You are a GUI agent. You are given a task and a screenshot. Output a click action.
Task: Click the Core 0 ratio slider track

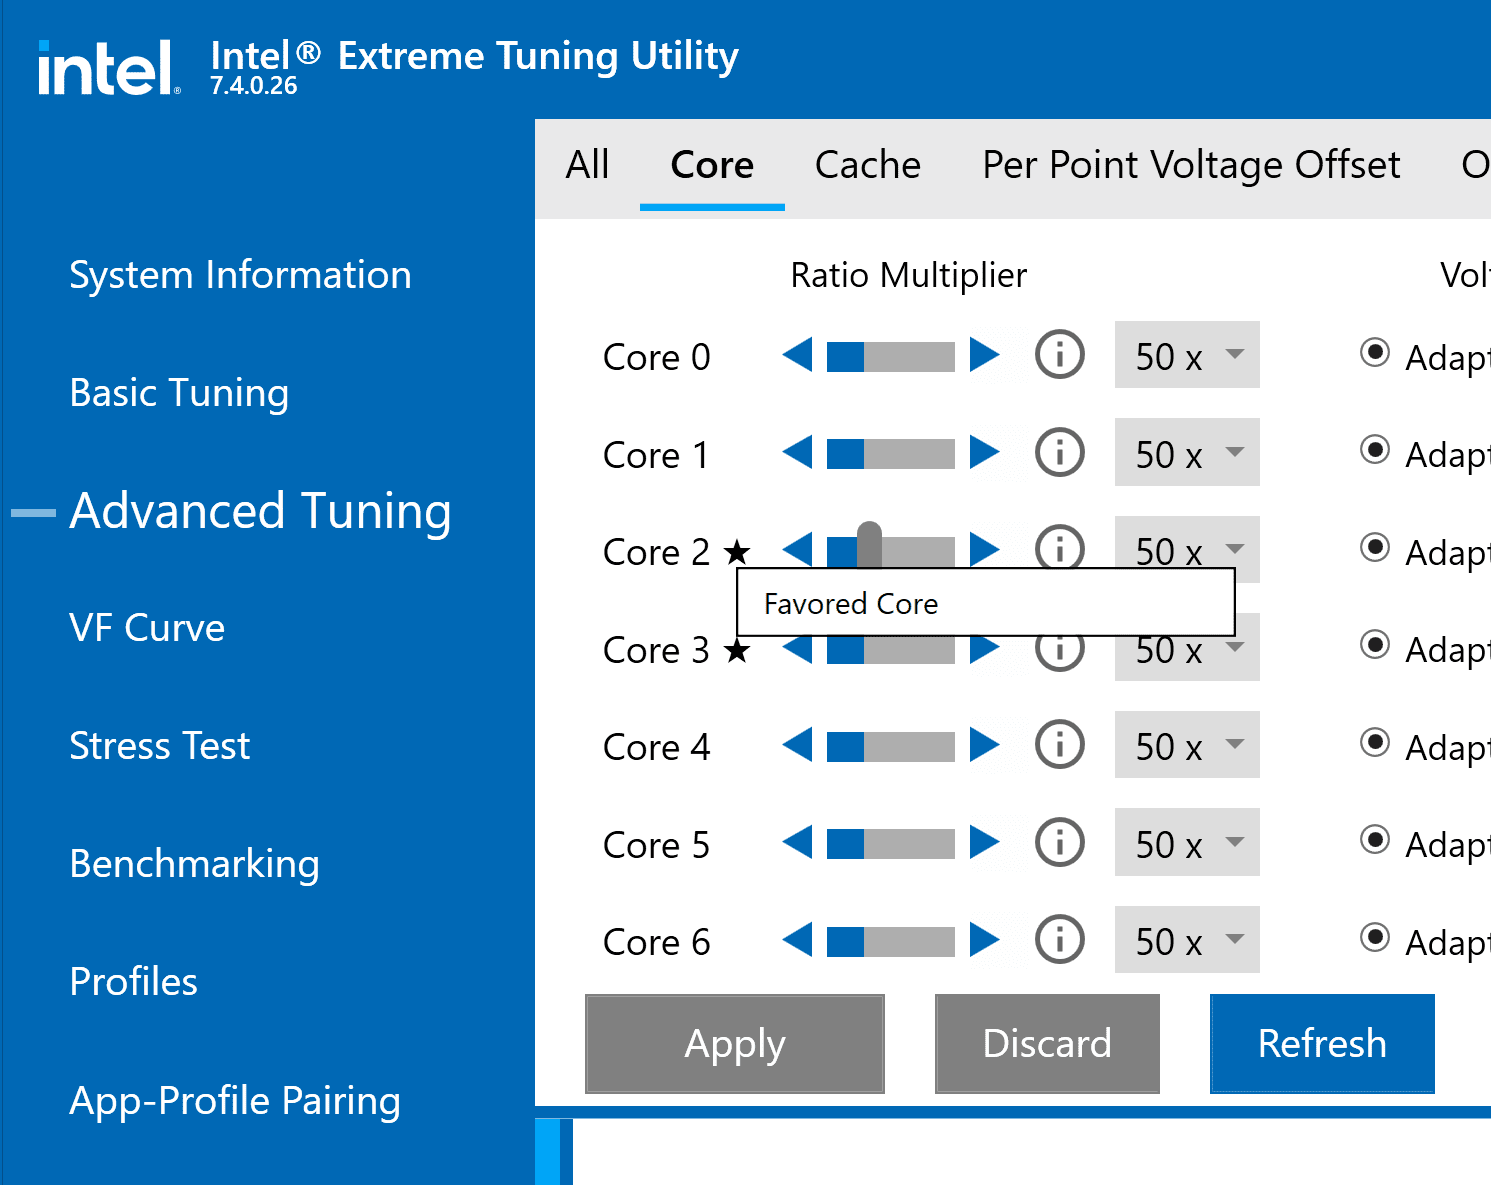click(x=891, y=356)
